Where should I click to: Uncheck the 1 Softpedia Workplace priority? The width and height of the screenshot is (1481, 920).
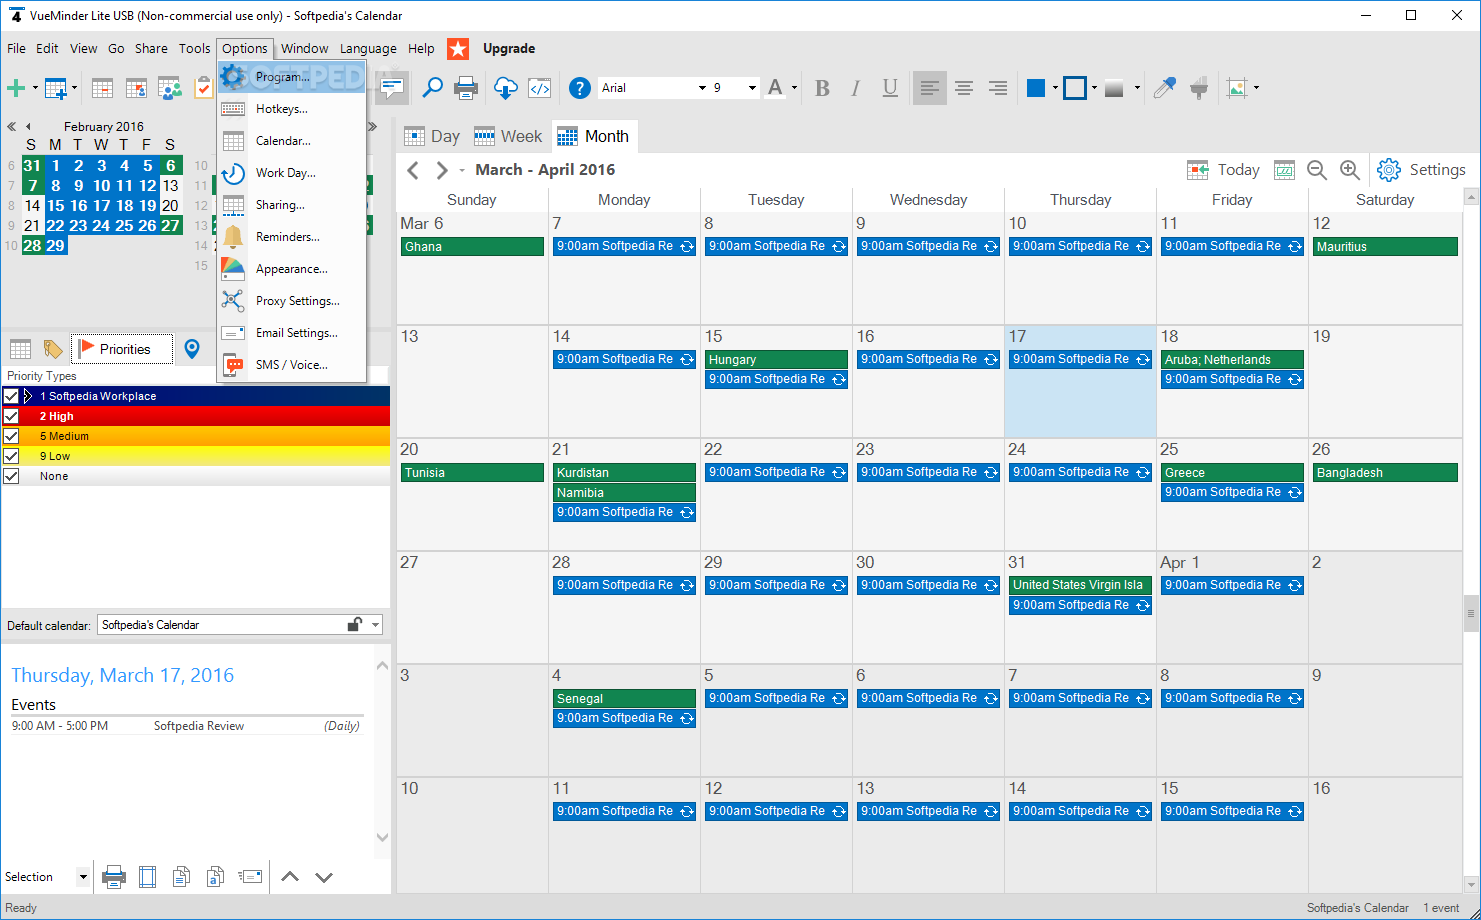point(11,396)
